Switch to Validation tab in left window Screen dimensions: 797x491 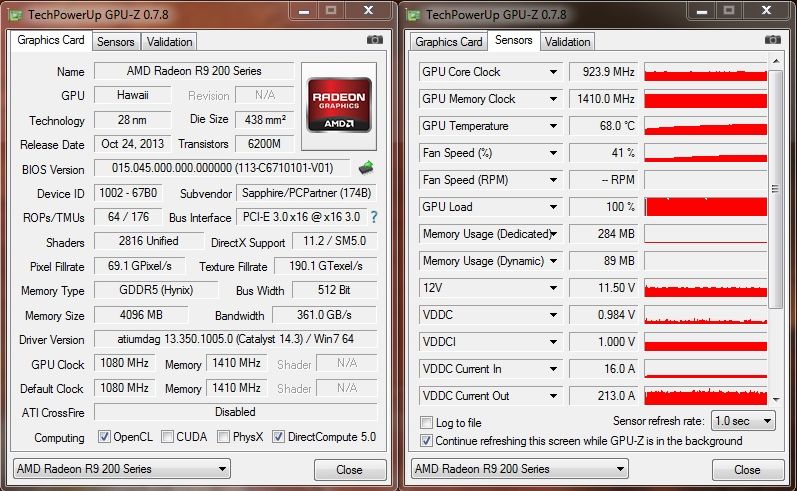(x=169, y=42)
